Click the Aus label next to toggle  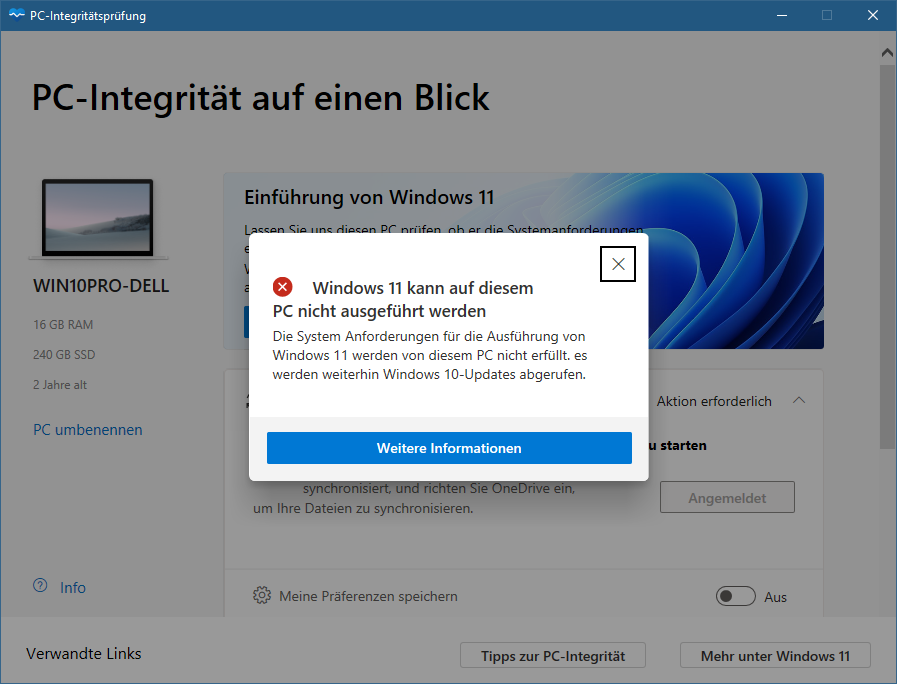[775, 597]
